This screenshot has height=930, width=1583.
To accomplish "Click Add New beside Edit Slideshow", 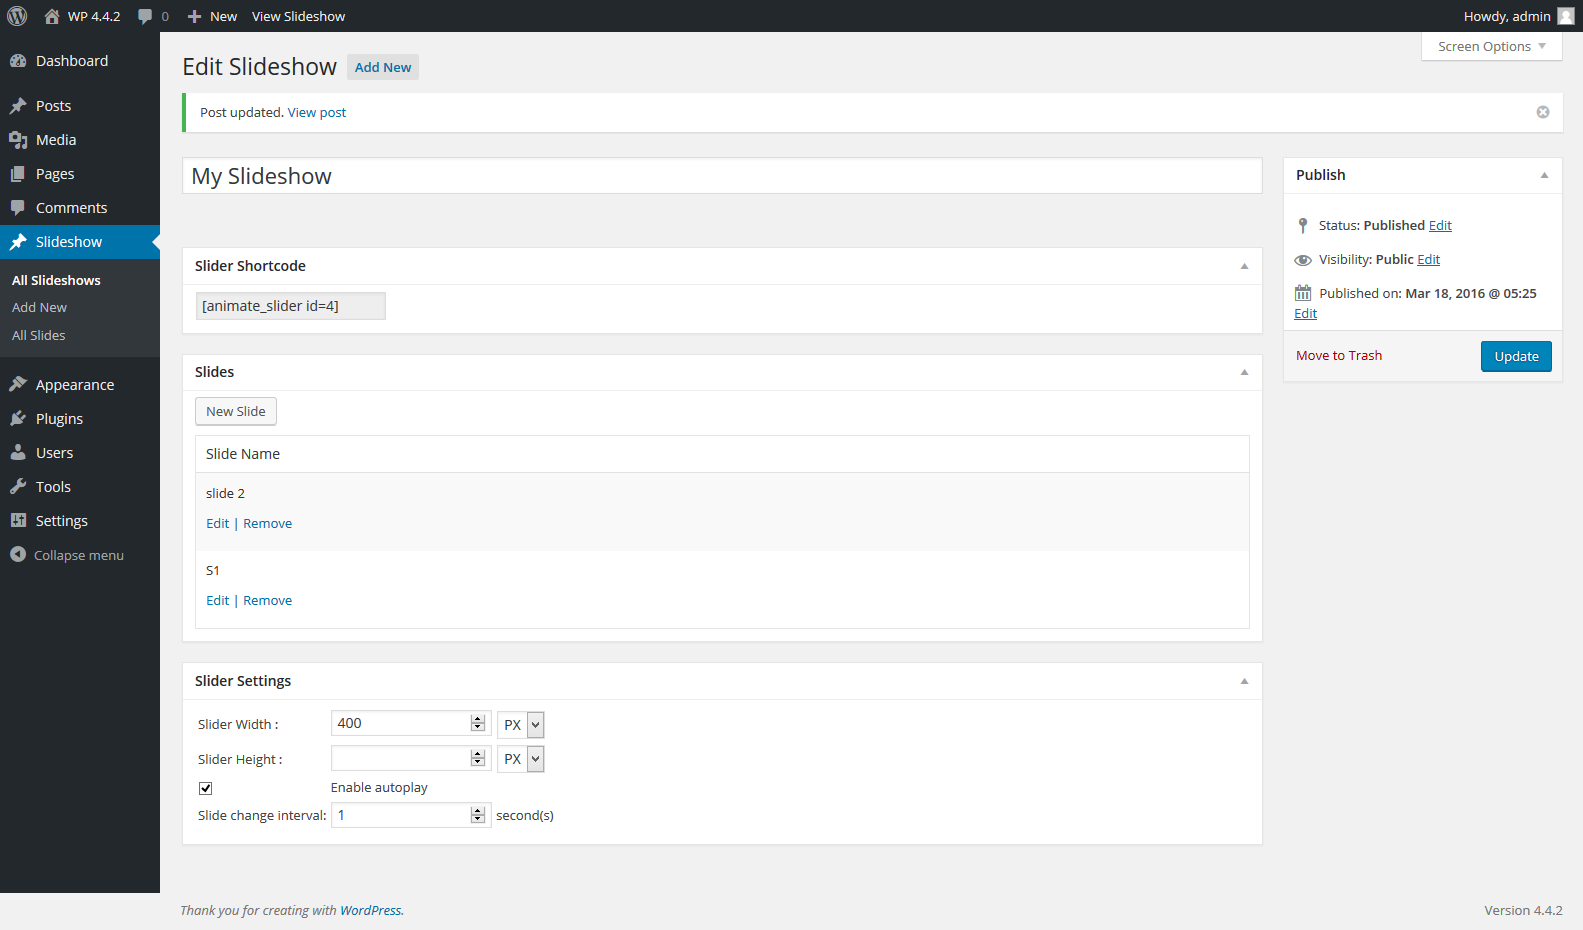I will click(x=383, y=67).
